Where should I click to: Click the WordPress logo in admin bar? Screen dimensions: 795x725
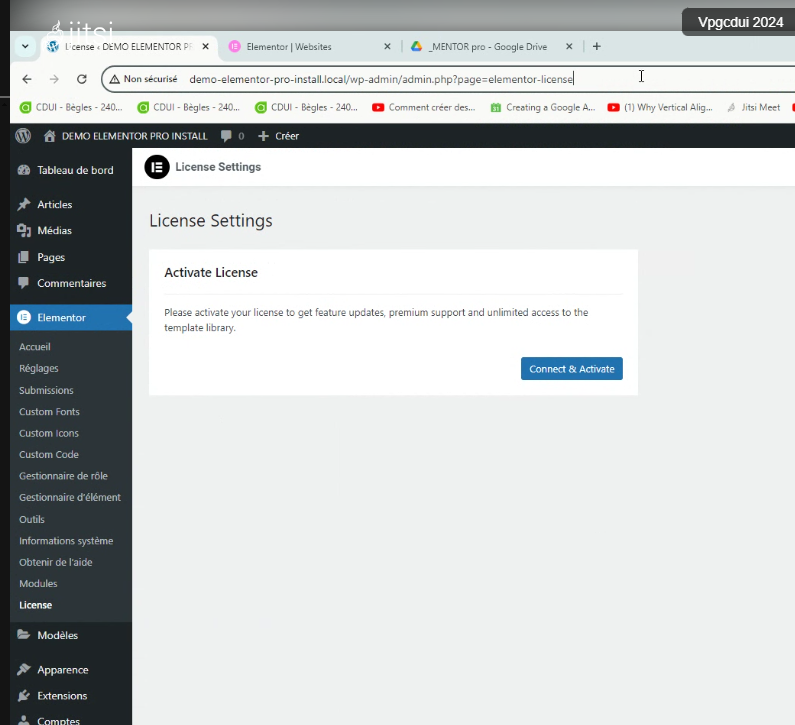pyautogui.click(x=23, y=136)
